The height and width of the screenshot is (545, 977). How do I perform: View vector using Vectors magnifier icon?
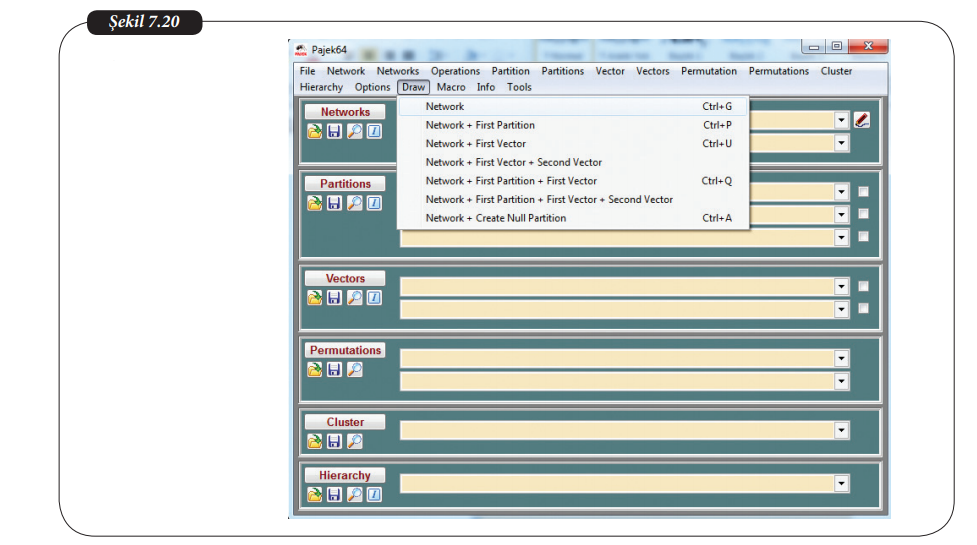354,298
